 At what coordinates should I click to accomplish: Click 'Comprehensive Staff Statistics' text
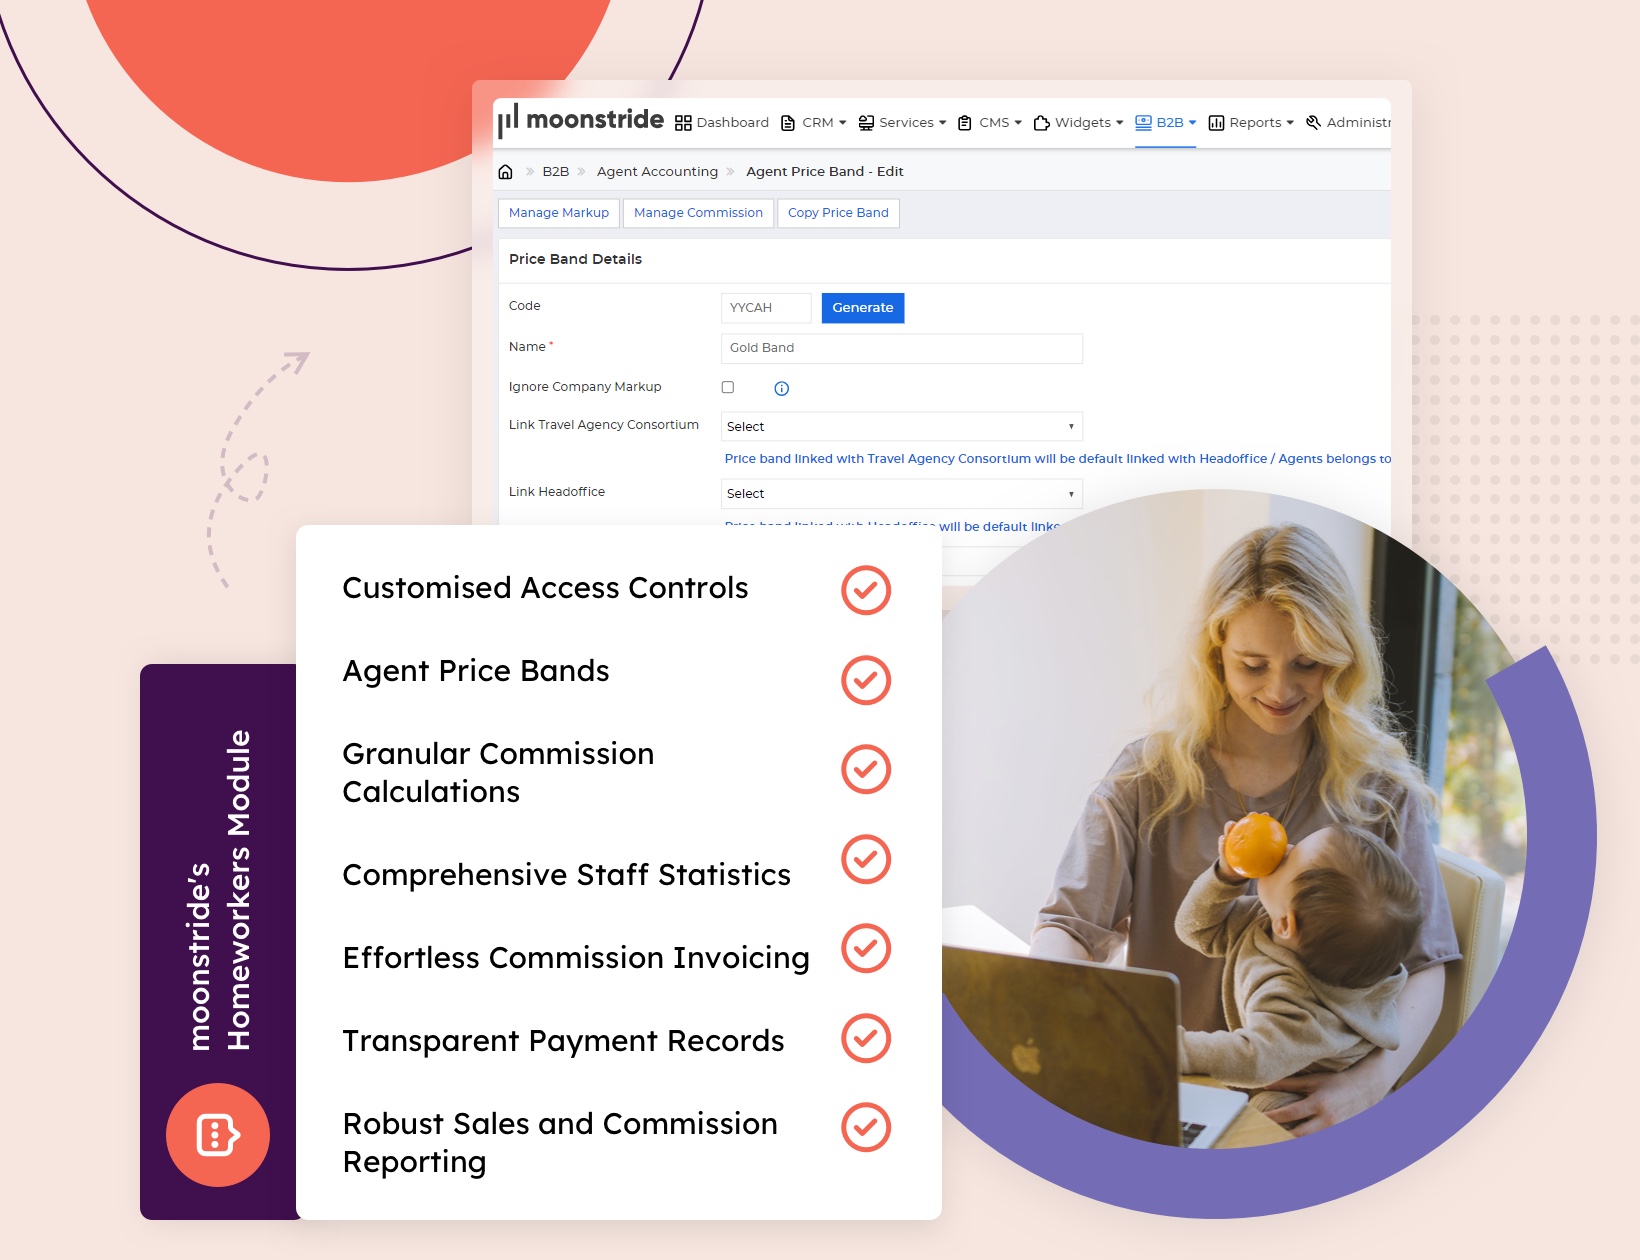click(x=567, y=875)
